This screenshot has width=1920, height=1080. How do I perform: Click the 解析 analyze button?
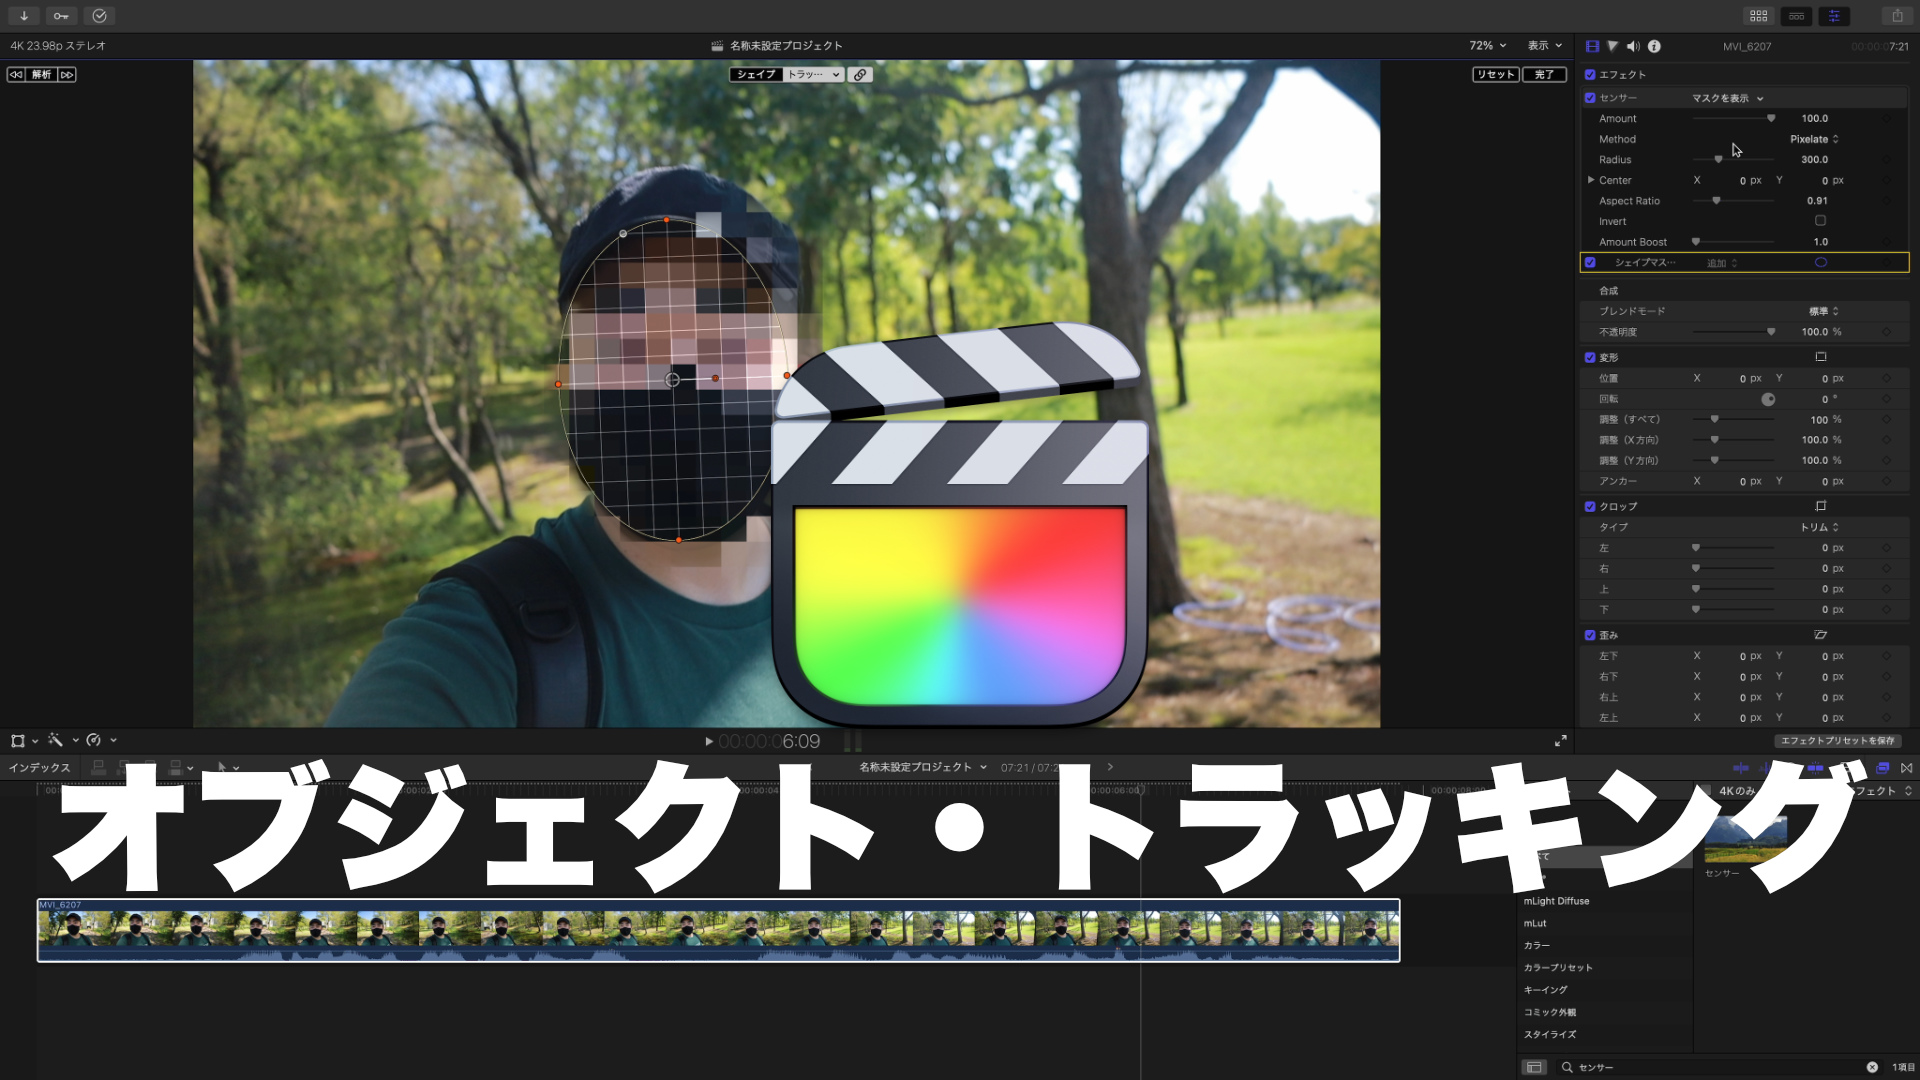[41, 75]
